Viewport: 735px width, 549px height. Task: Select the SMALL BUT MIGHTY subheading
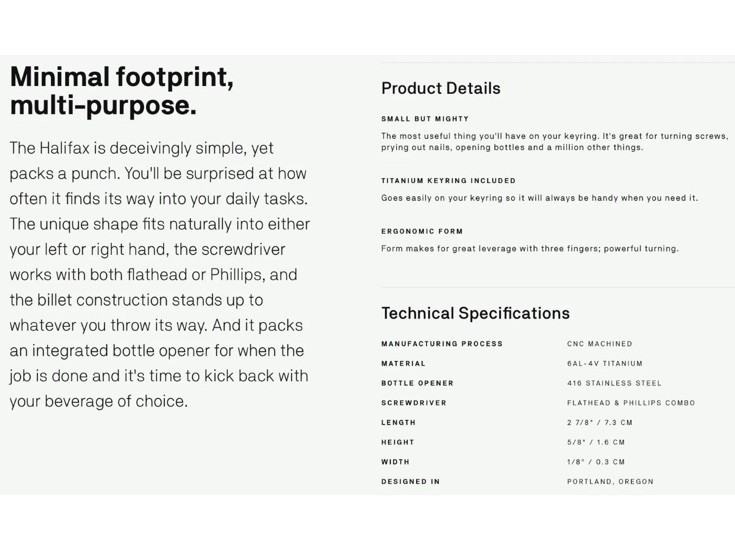point(425,119)
